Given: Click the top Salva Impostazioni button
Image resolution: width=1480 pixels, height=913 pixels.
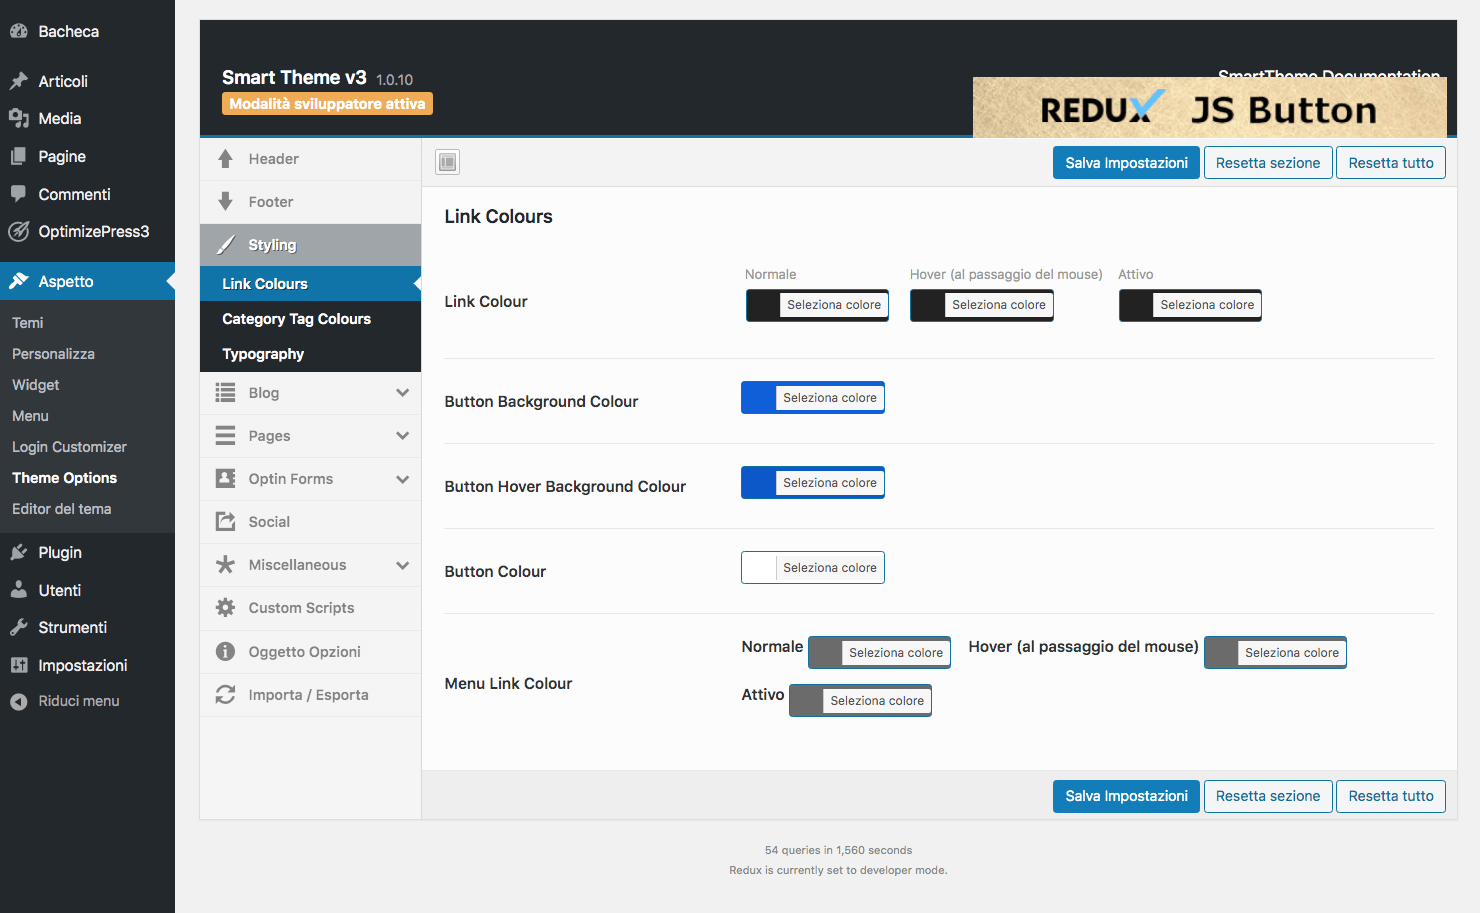Looking at the screenshot, I should click(x=1126, y=163).
